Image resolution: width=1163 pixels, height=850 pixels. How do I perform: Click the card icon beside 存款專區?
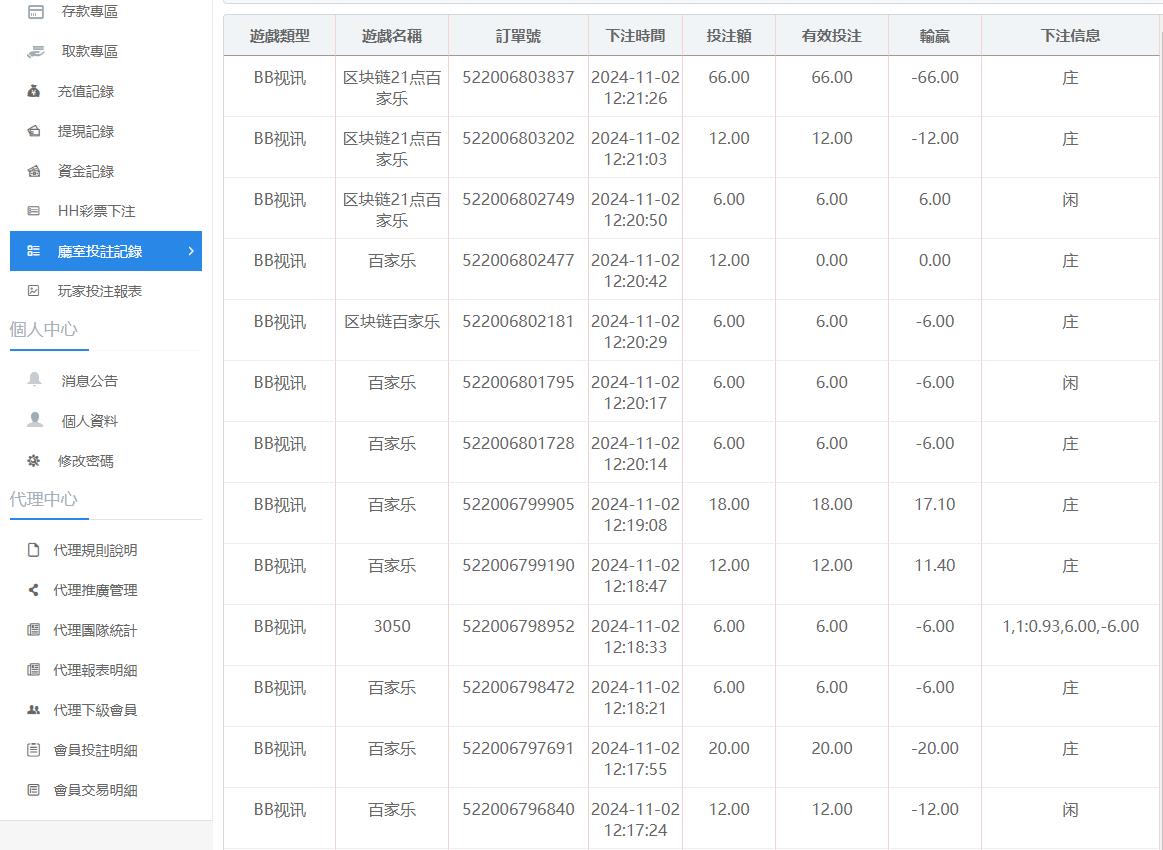pyautogui.click(x=36, y=12)
